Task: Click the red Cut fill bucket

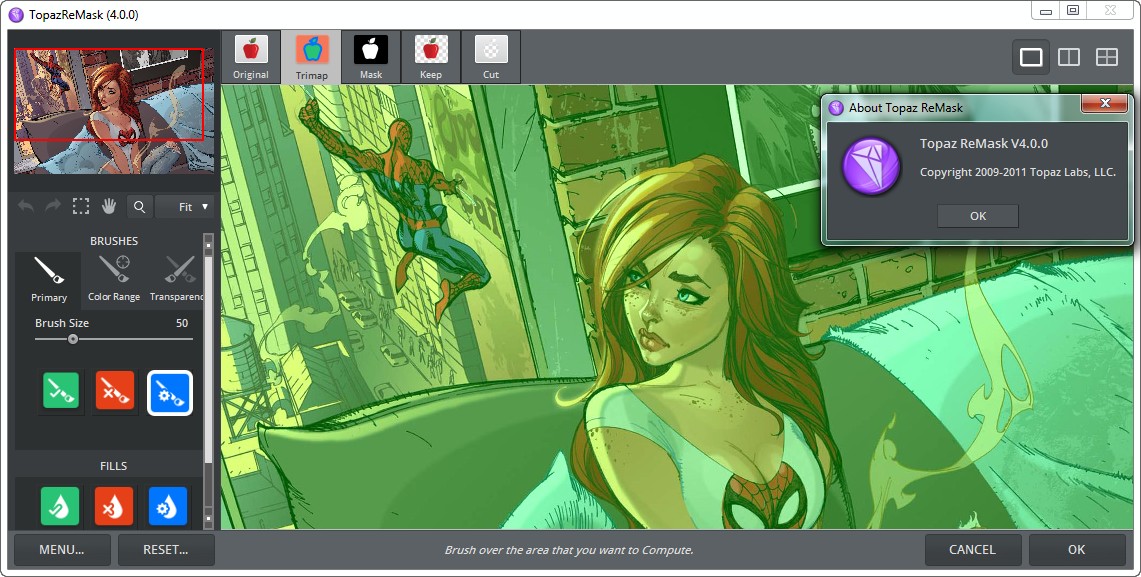Action: [x=114, y=506]
